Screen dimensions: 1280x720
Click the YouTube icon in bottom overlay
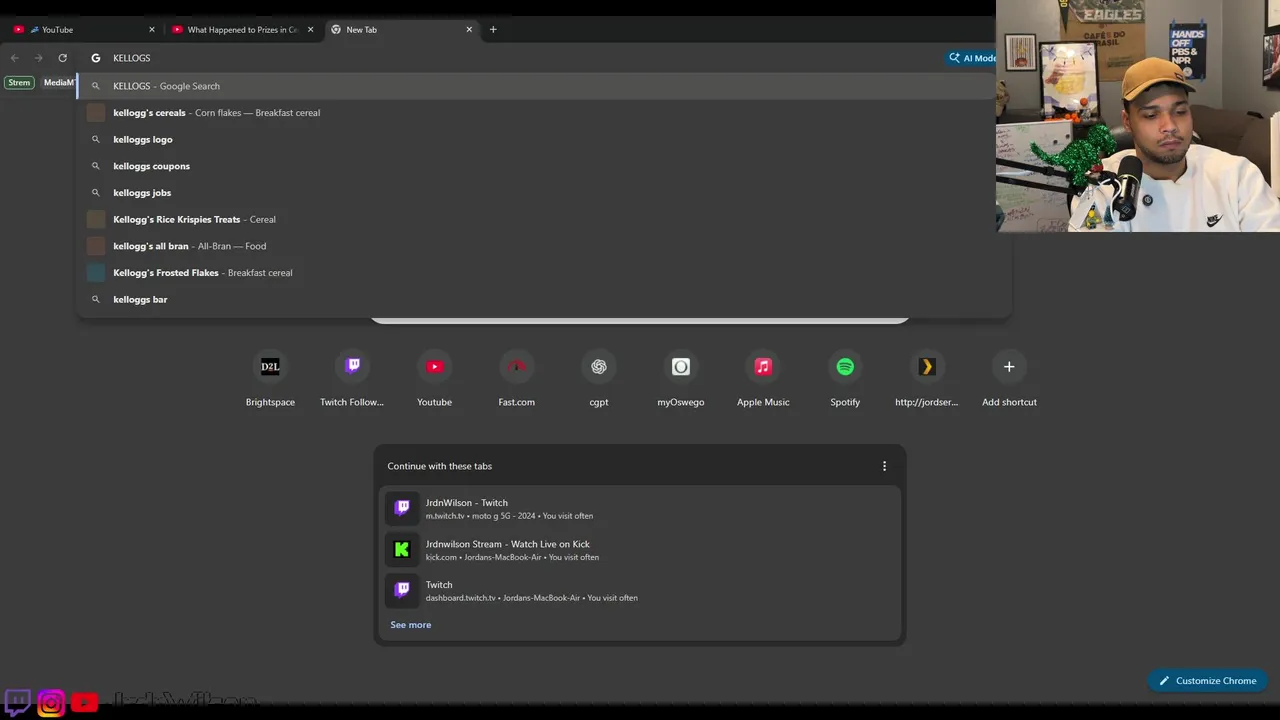(85, 703)
